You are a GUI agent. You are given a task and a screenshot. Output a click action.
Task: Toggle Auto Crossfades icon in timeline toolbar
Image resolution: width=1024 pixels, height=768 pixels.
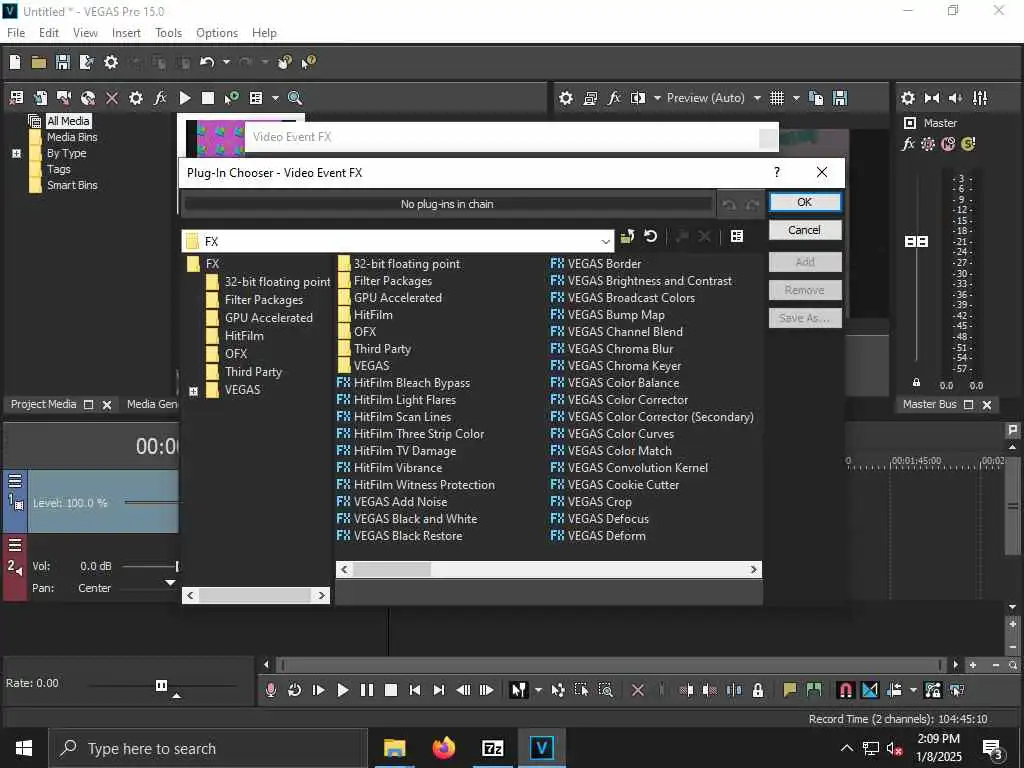click(x=870, y=690)
